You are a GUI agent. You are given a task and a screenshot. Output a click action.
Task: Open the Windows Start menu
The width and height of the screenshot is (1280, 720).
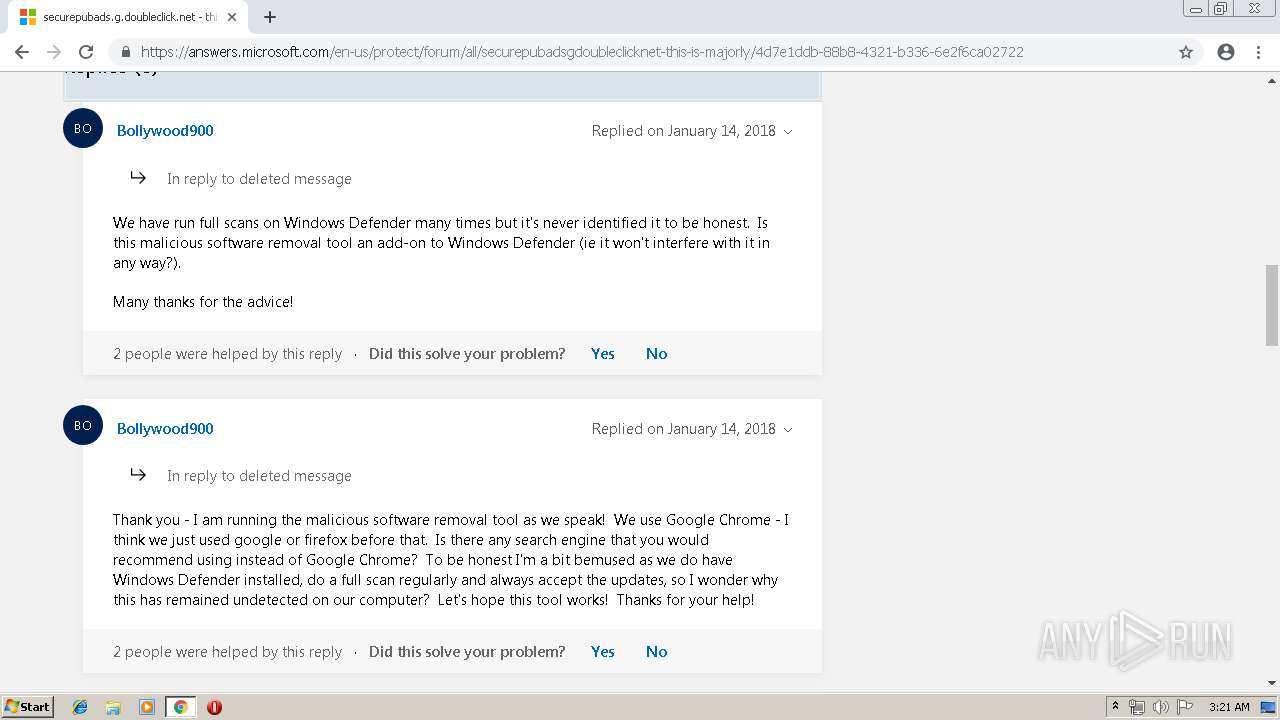[28, 707]
